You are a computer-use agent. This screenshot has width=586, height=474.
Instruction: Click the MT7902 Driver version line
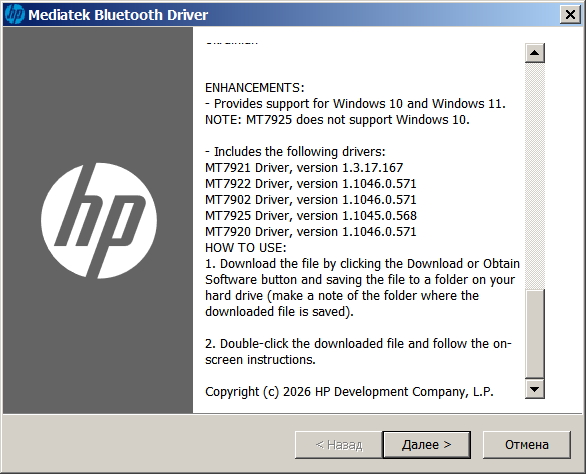tap(311, 200)
